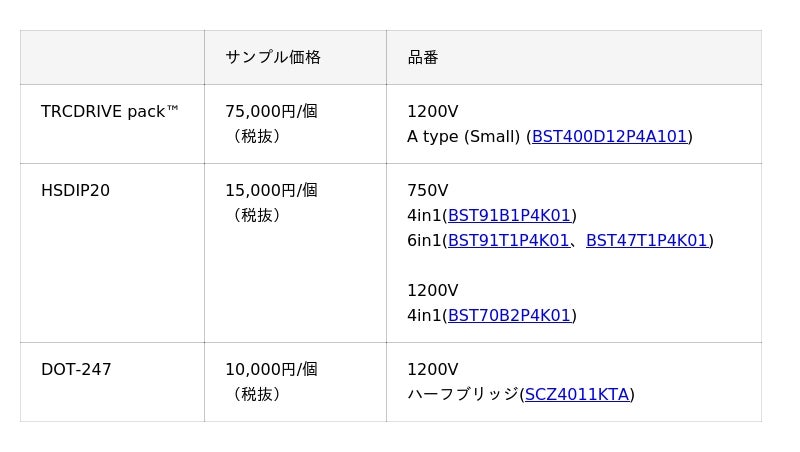Click the ハーフブリッジ label text

462,395
